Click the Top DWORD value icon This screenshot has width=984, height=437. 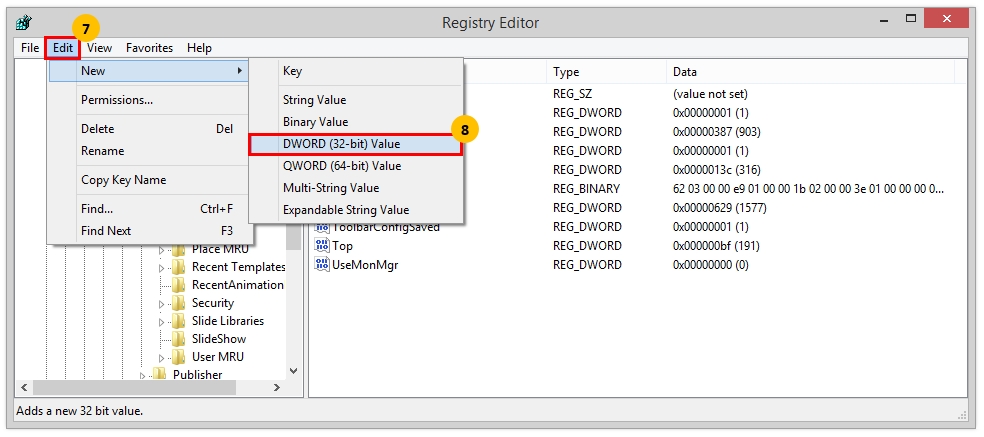tap(322, 246)
